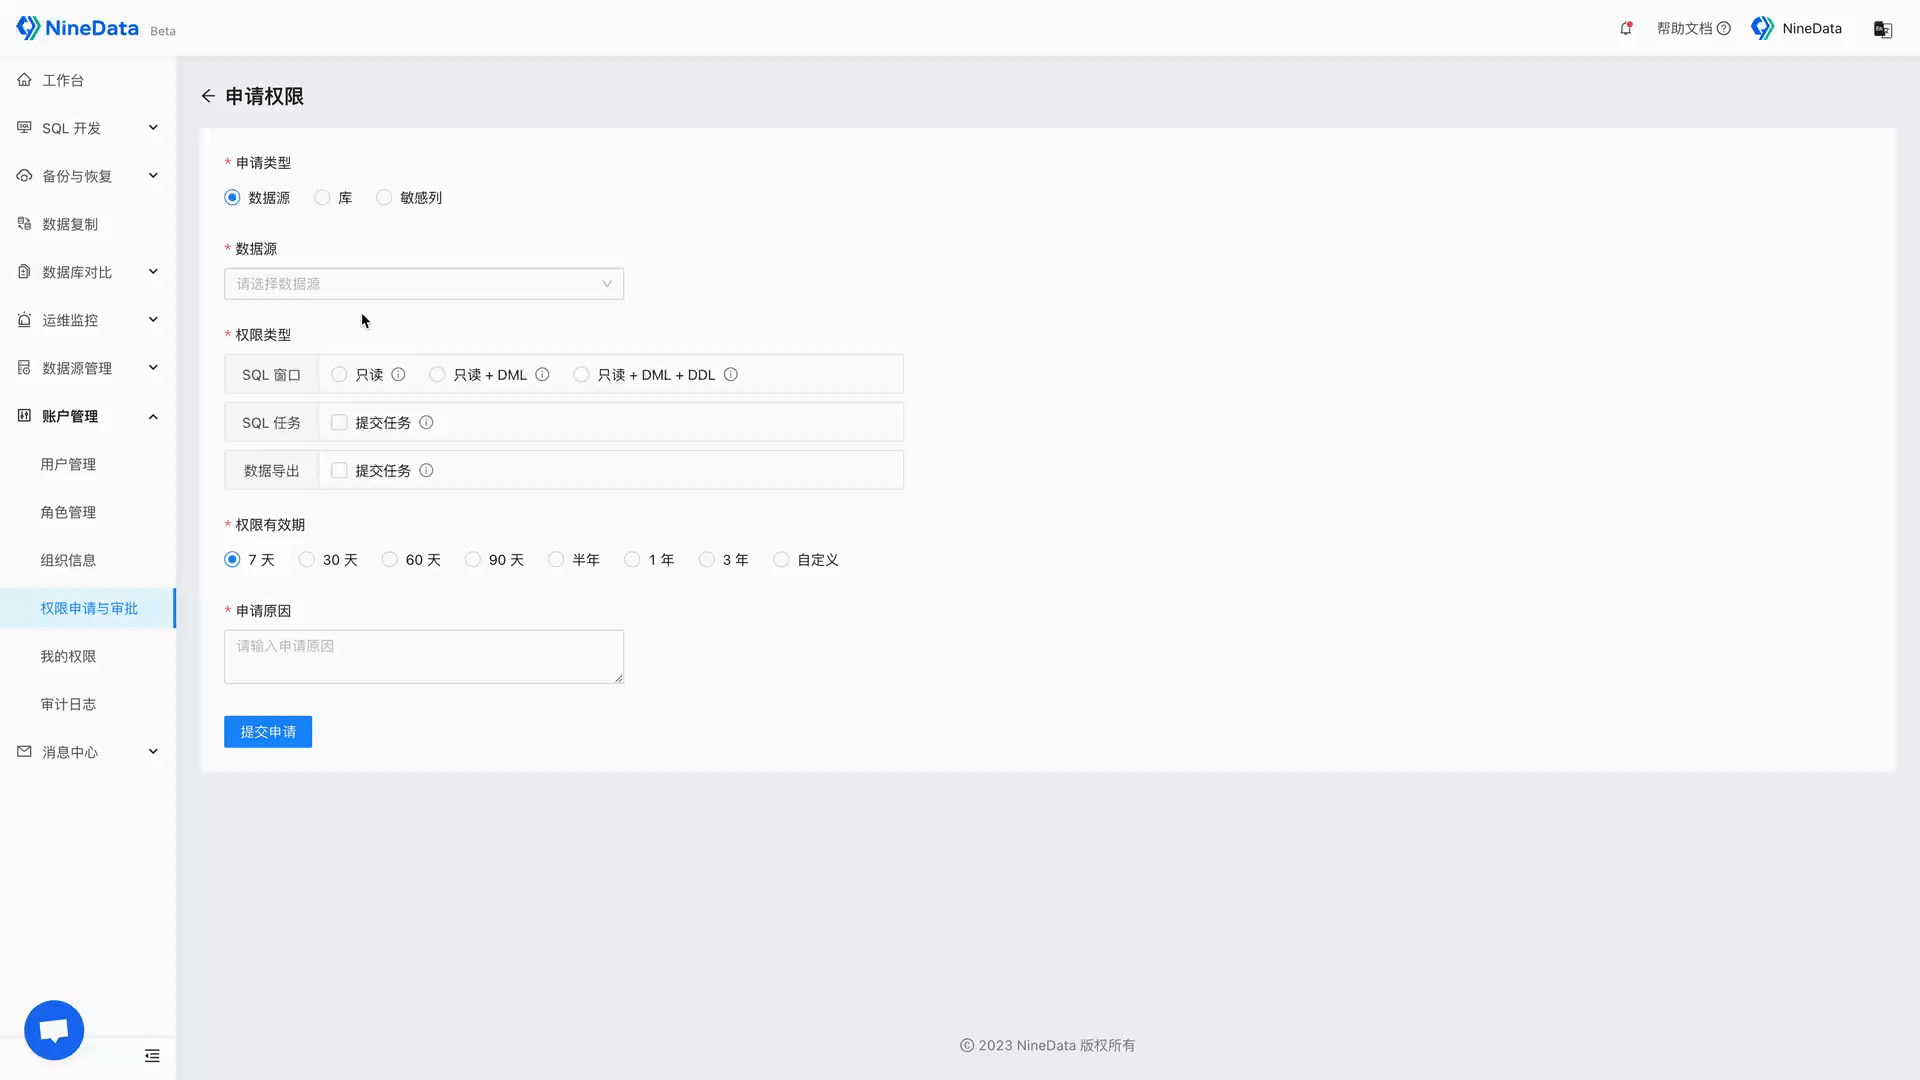Screen dimensions: 1920x1080
Task: Click the info icon next to 只读 + DML
Action: [x=542, y=375]
